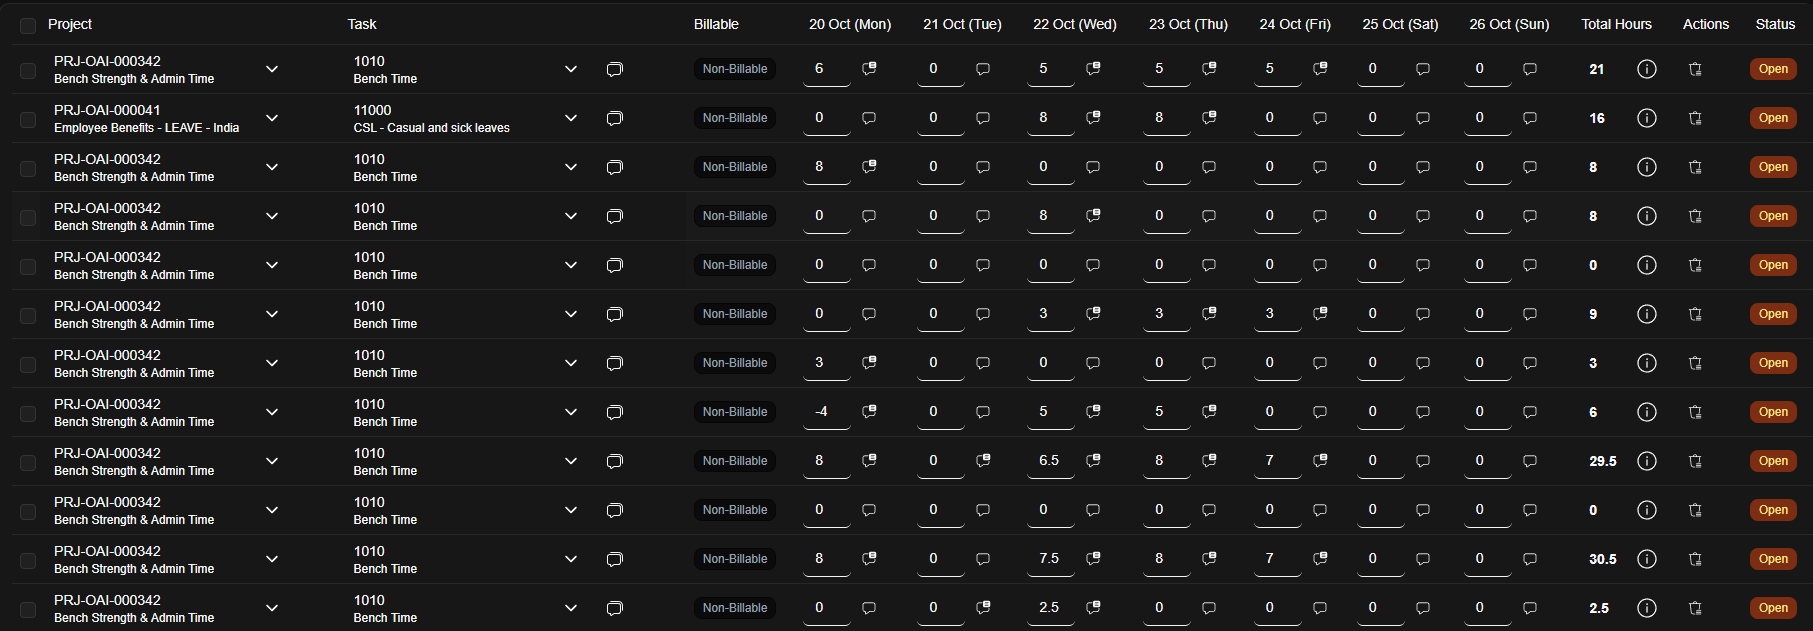Screen dimensions: 1813x631
Task: Select the checkbox for the 29.5-hour row
Action: (28, 462)
